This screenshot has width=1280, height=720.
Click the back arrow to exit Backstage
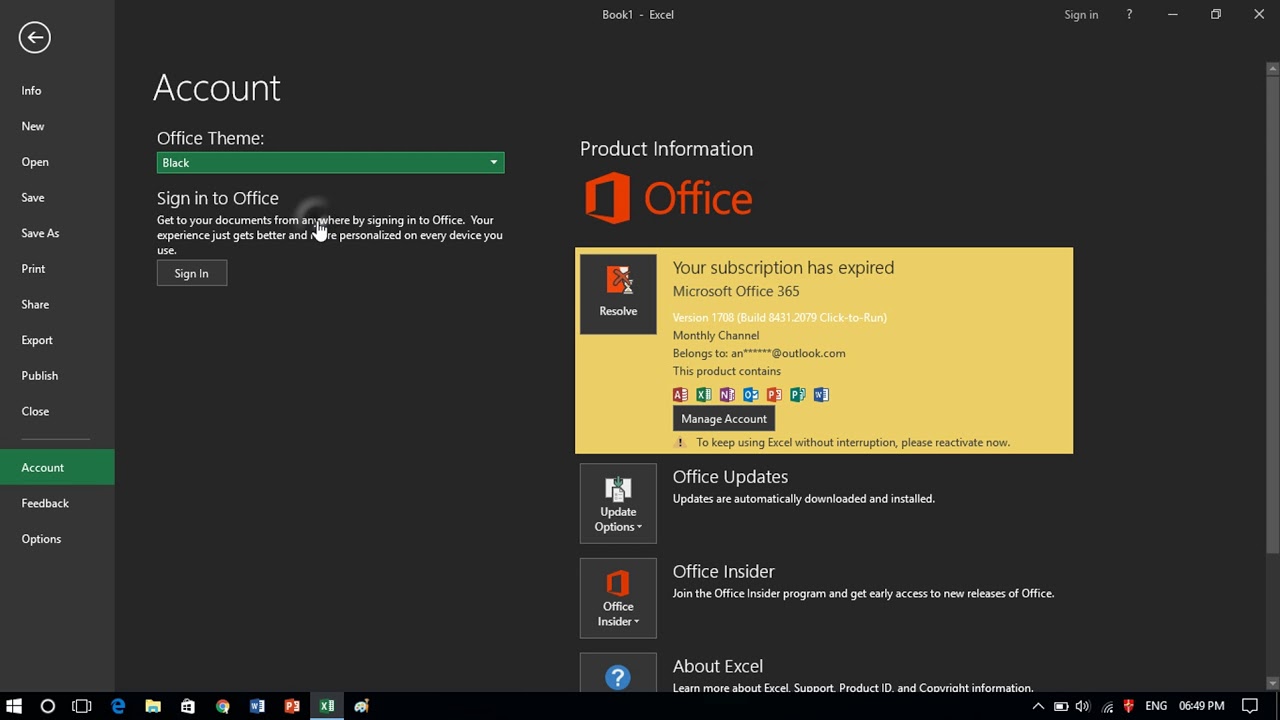[x=34, y=38]
